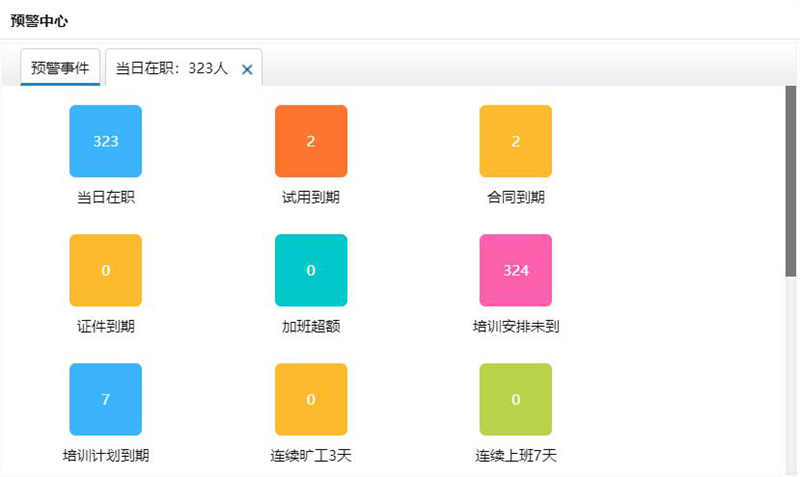This screenshot has width=800, height=477.
Task: Click the 预警中心 panel title
Action: coord(39,20)
